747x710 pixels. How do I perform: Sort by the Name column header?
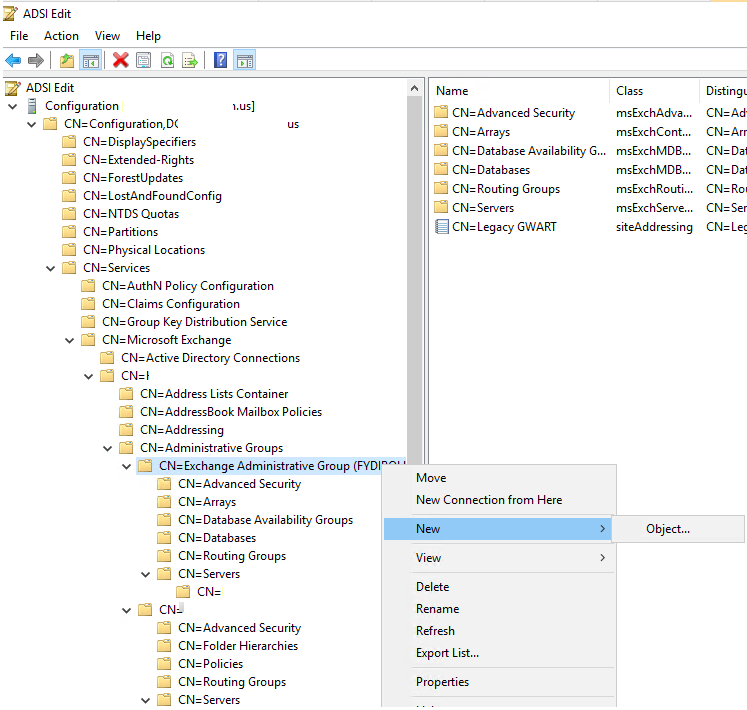coord(519,91)
